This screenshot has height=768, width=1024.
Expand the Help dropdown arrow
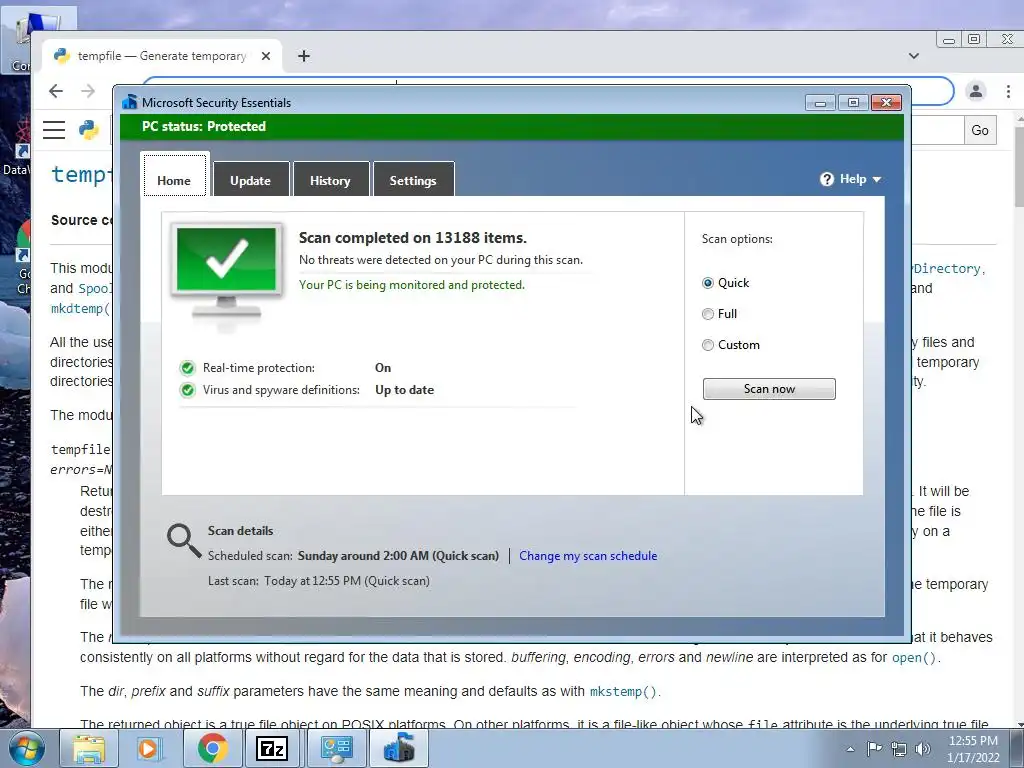pyautogui.click(x=876, y=180)
